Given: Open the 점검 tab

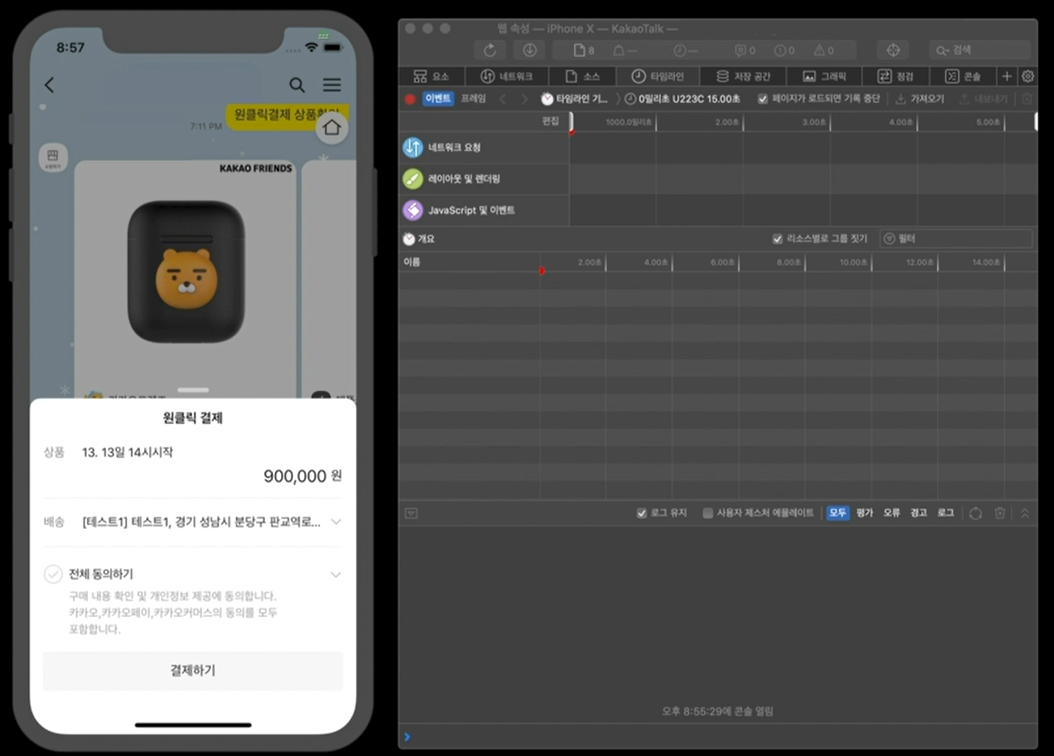Looking at the screenshot, I should (896, 77).
